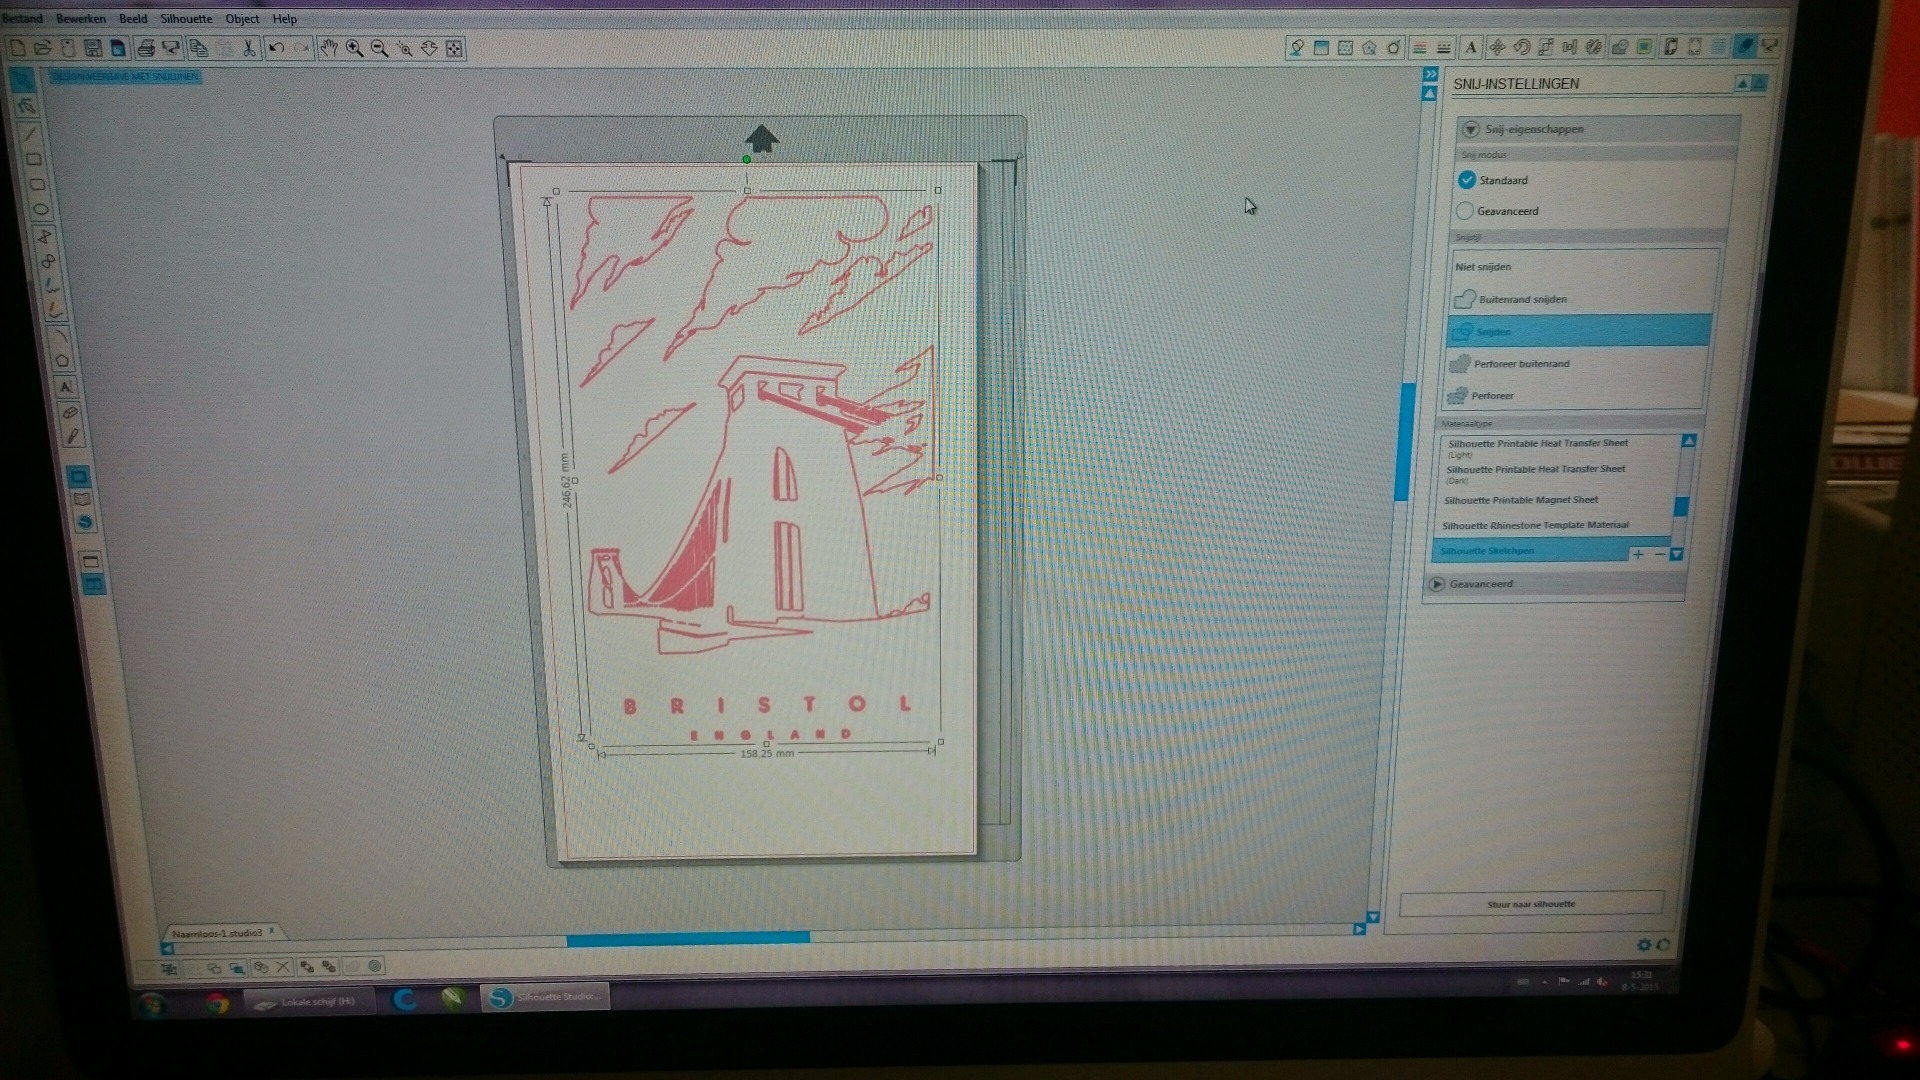The height and width of the screenshot is (1080, 1920).
Task: Choose the 'Niet snijden' cut style option
Action: tap(1483, 267)
